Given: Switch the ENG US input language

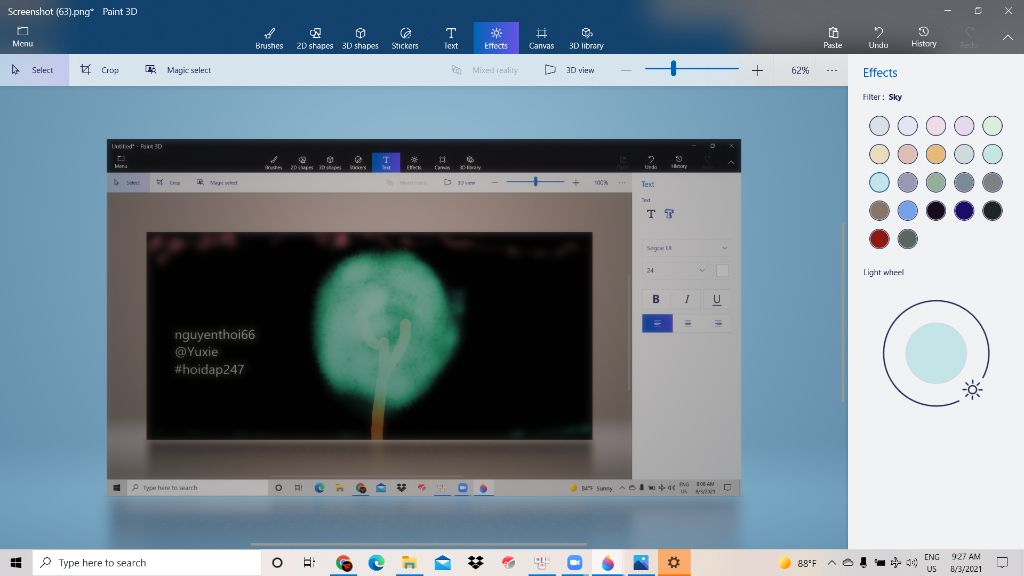Looking at the screenshot, I should (932, 562).
